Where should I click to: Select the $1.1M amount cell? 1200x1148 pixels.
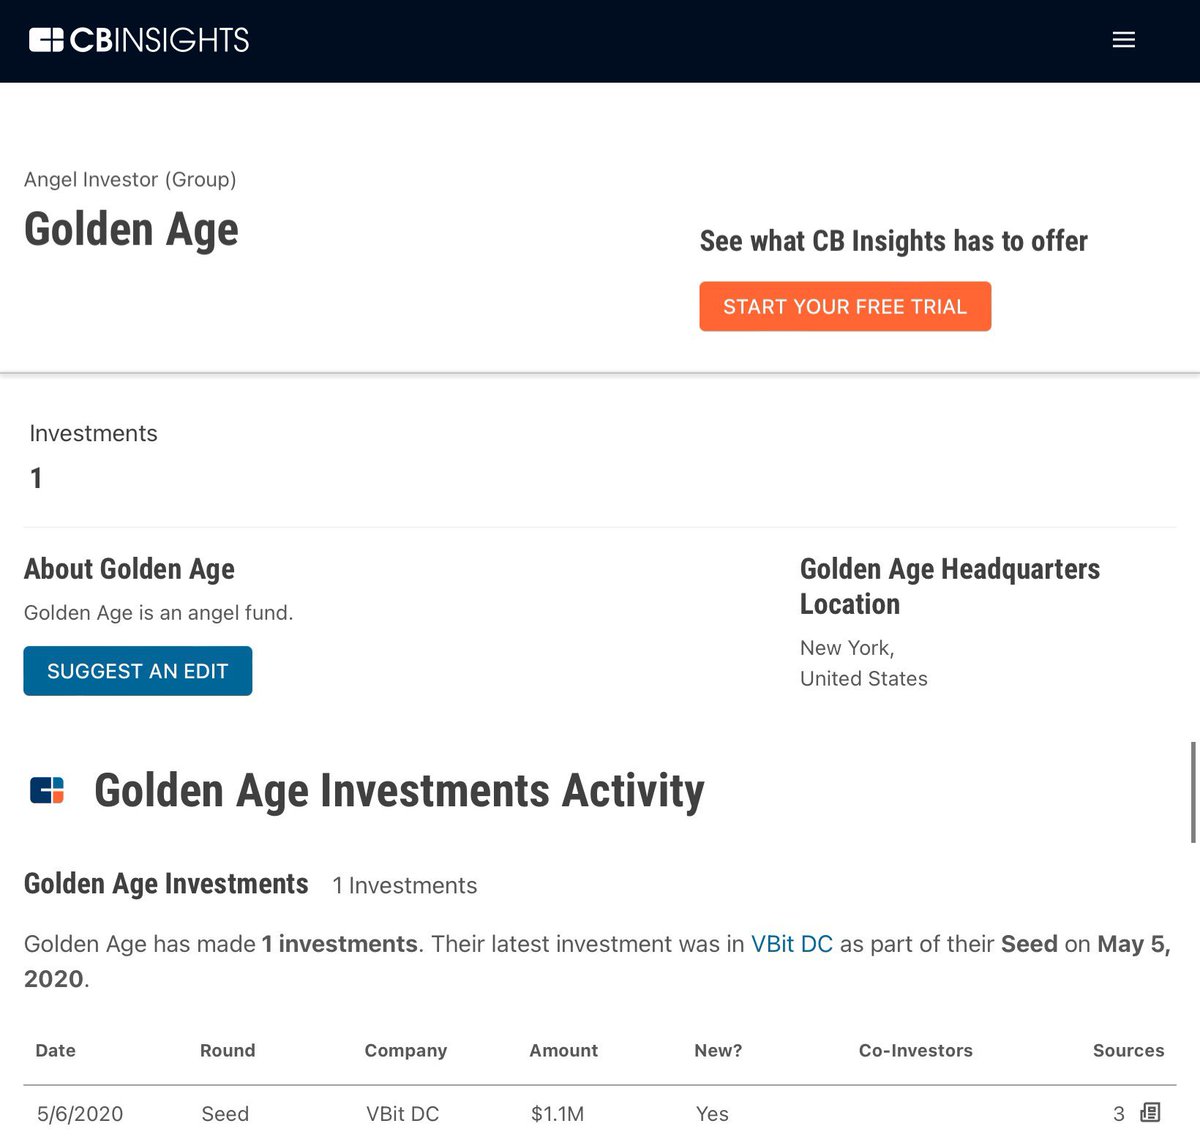(557, 1113)
